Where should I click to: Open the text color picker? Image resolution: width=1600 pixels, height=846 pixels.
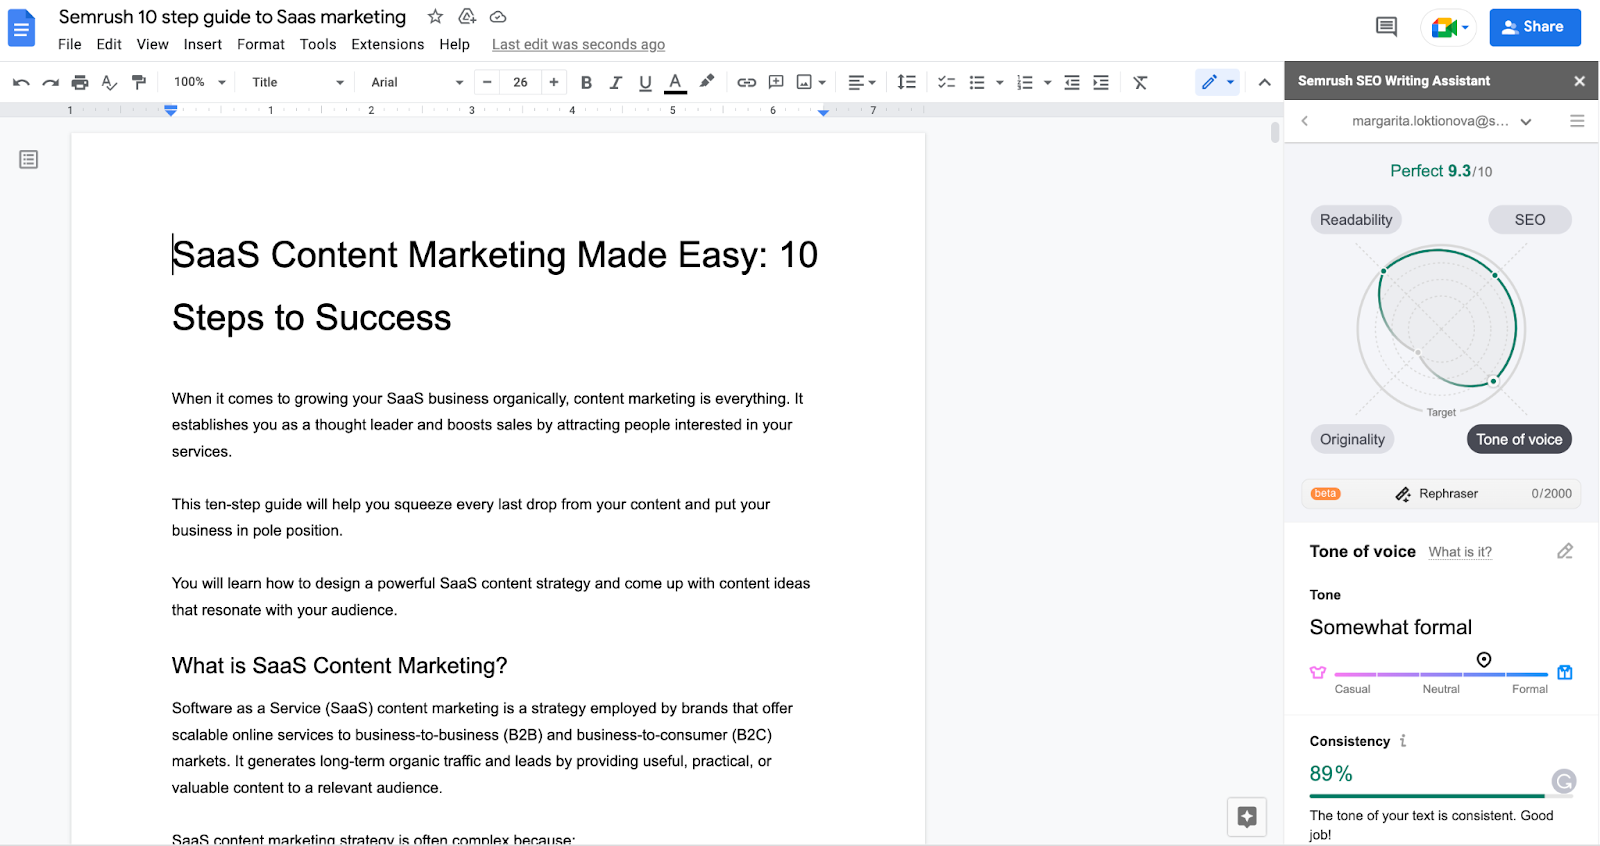click(x=676, y=82)
